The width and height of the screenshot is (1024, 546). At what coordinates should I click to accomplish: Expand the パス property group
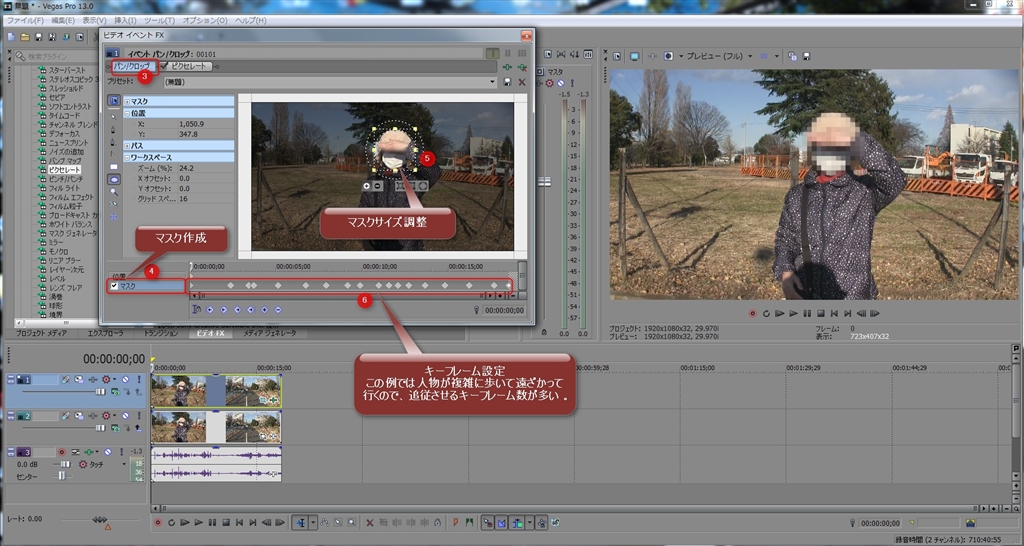[127, 146]
